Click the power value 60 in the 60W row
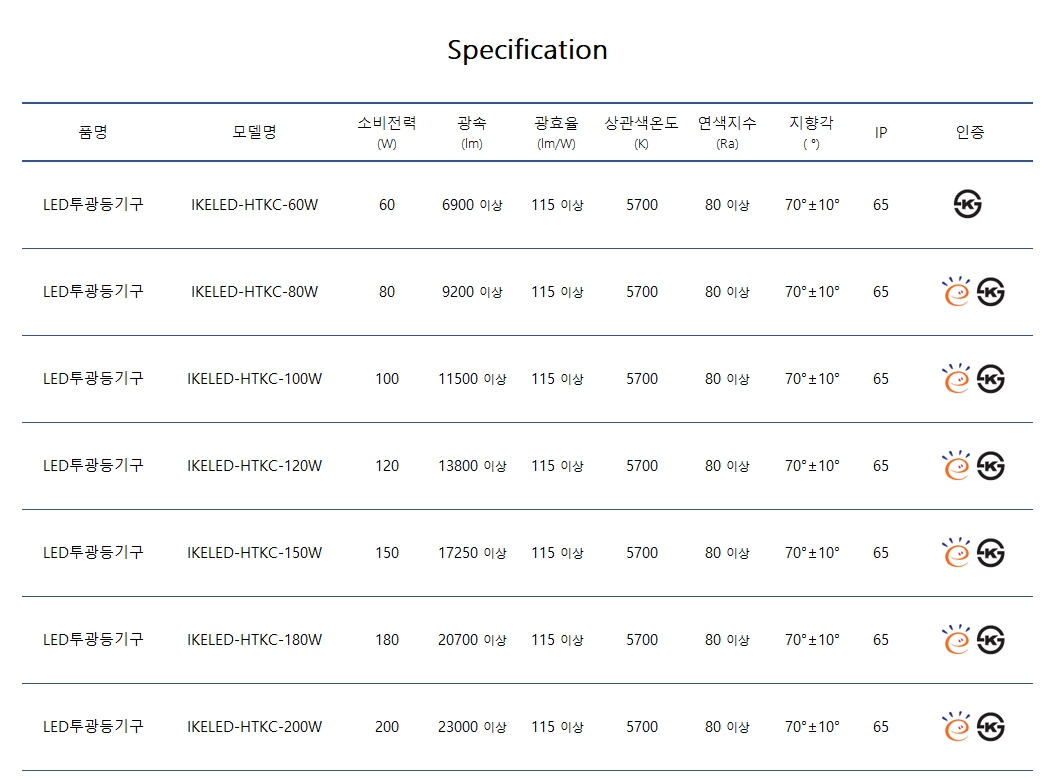The height and width of the screenshot is (779, 1053). (x=387, y=205)
